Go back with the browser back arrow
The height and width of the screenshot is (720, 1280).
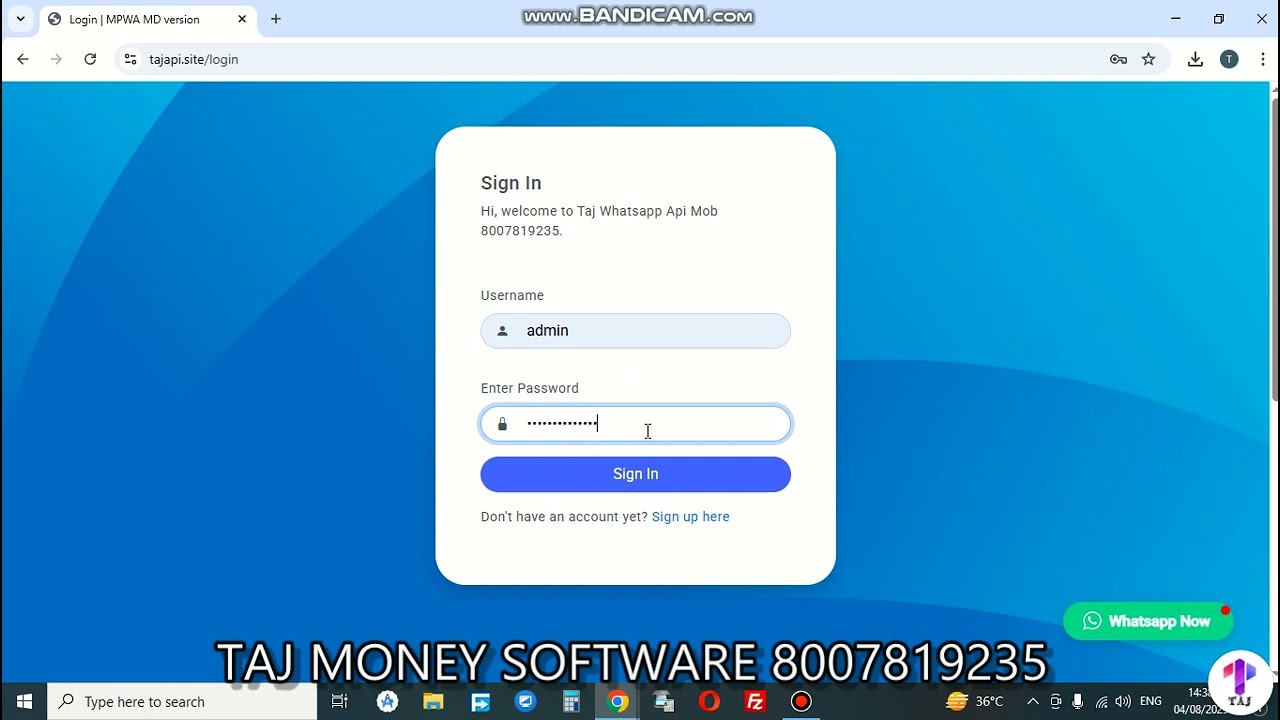23,59
